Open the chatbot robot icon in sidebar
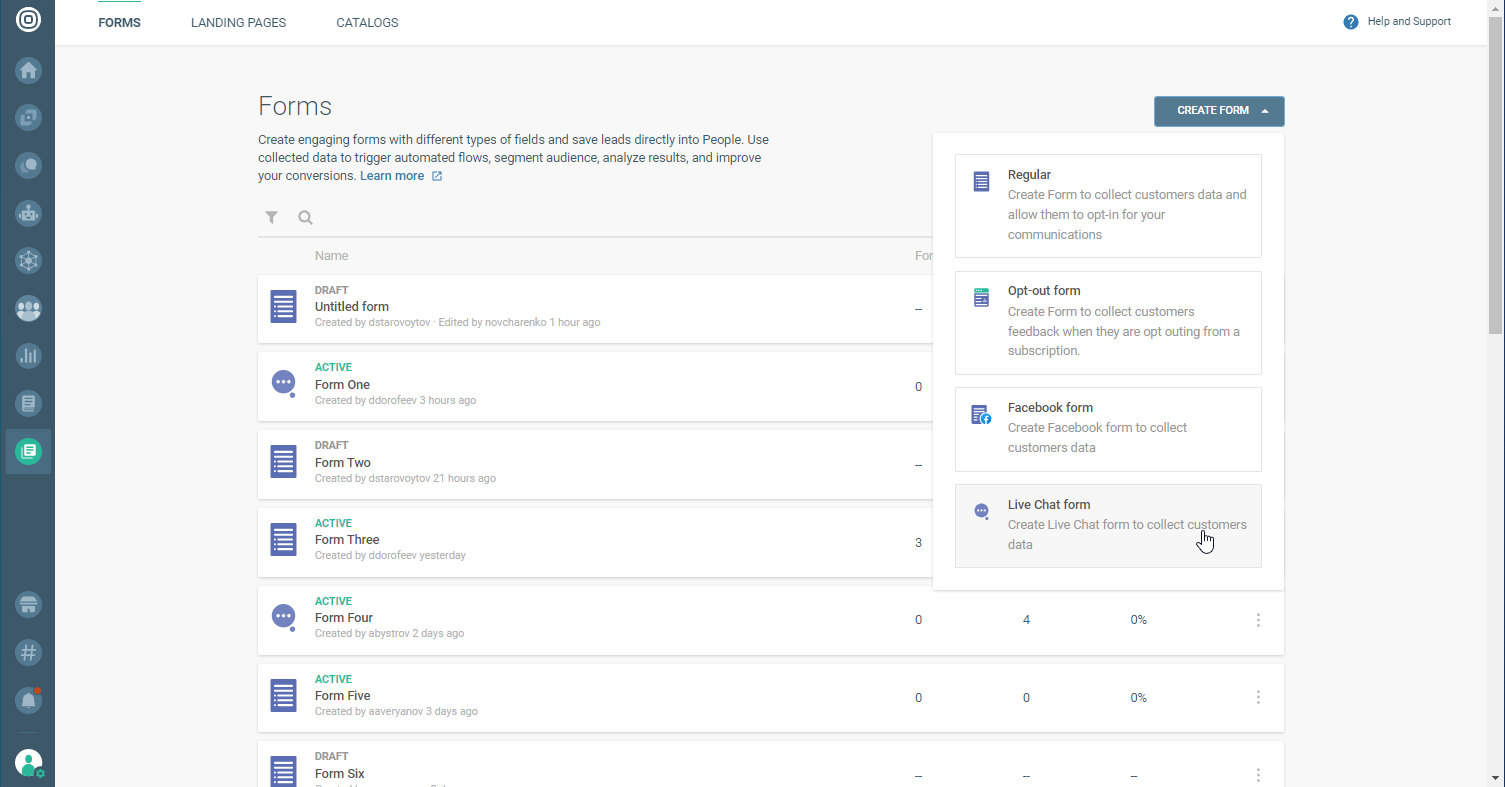Screen dimensions: 1505x787 28,213
